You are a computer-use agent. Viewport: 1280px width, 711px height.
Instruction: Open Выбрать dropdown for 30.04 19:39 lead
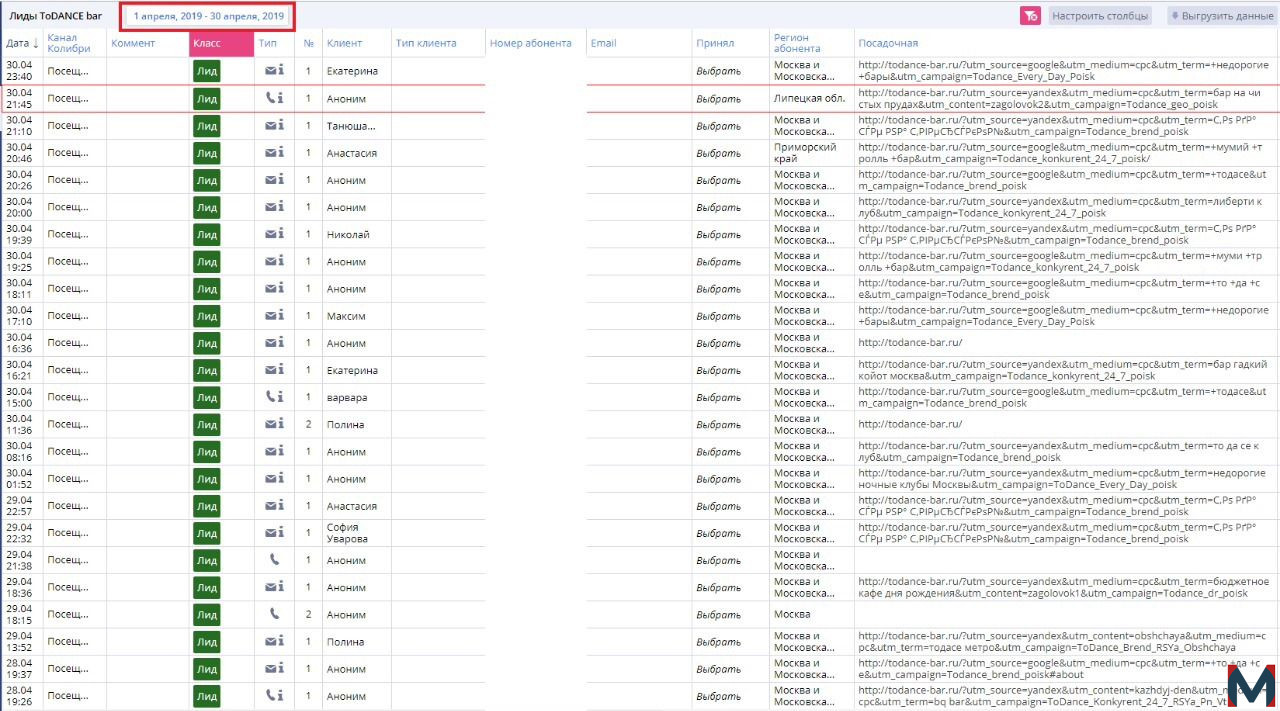[x=719, y=234]
